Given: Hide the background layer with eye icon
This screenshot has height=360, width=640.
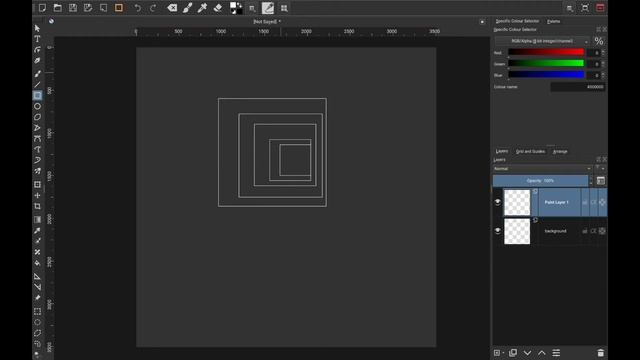Looking at the screenshot, I should click(x=498, y=231).
